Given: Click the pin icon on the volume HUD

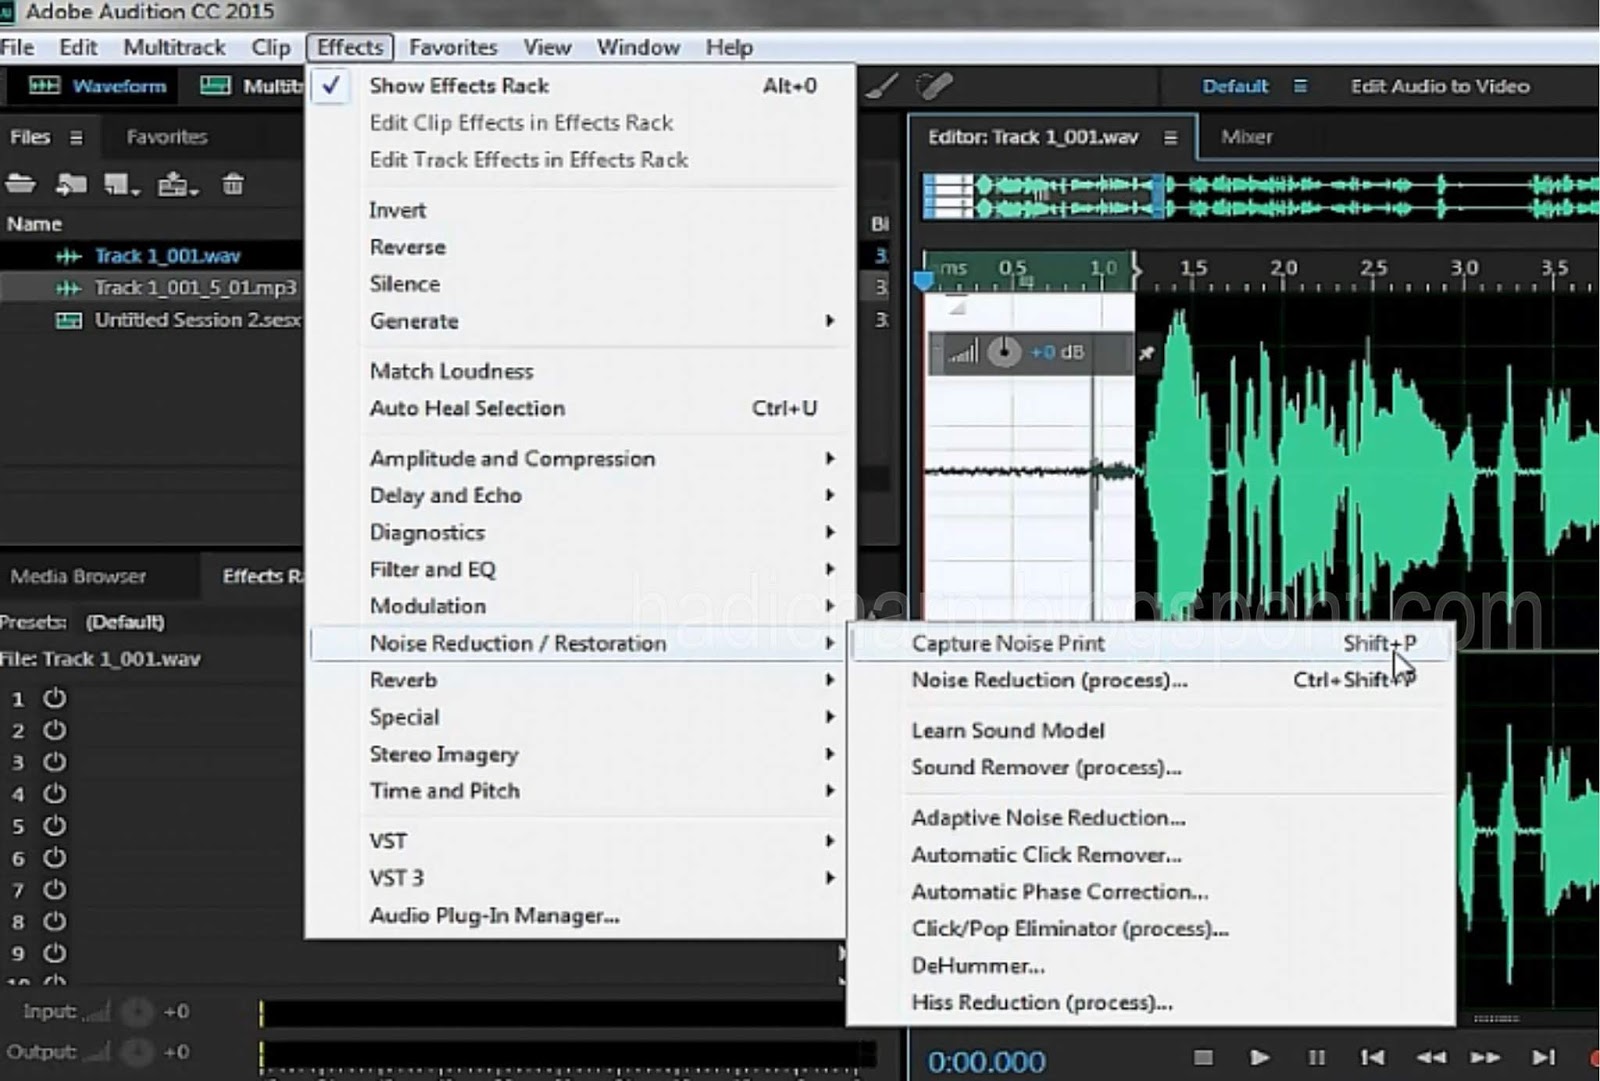Looking at the screenshot, I should coord(1146,353).
